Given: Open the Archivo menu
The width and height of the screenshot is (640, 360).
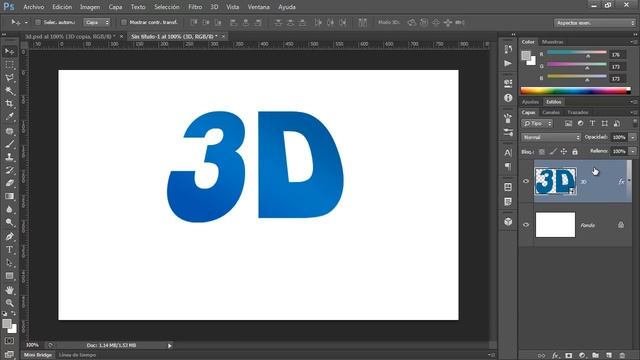Looking at the screenshot, I should [x=33, y=7].
